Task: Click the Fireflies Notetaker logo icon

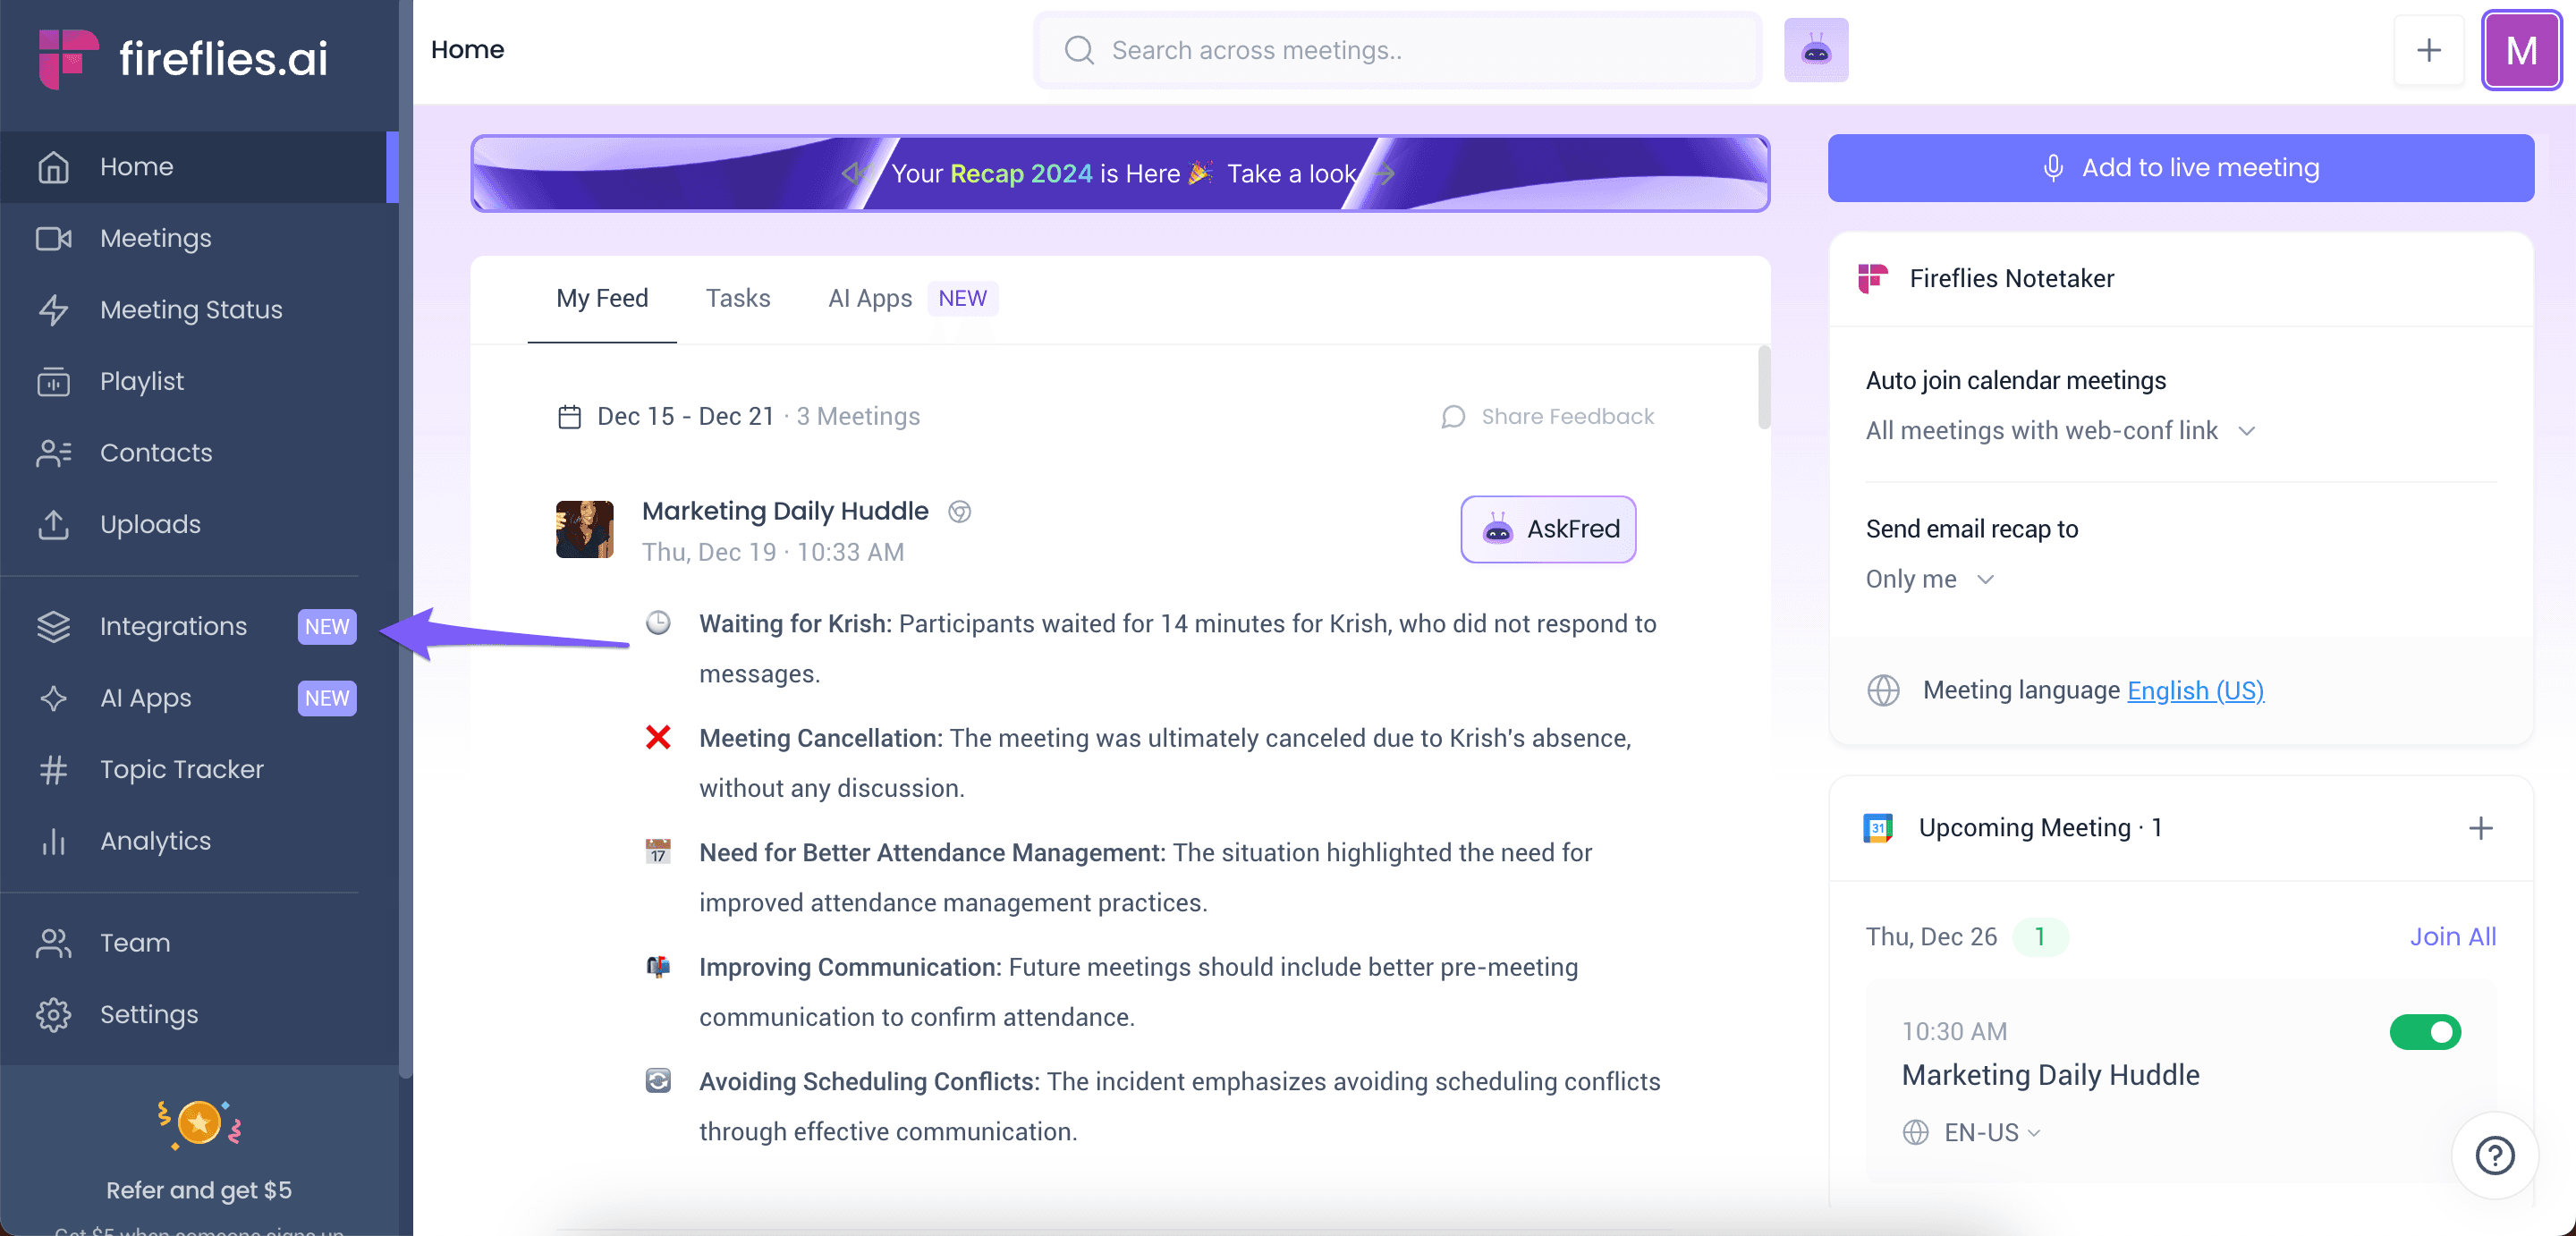Action: (x=1872, y=278)
